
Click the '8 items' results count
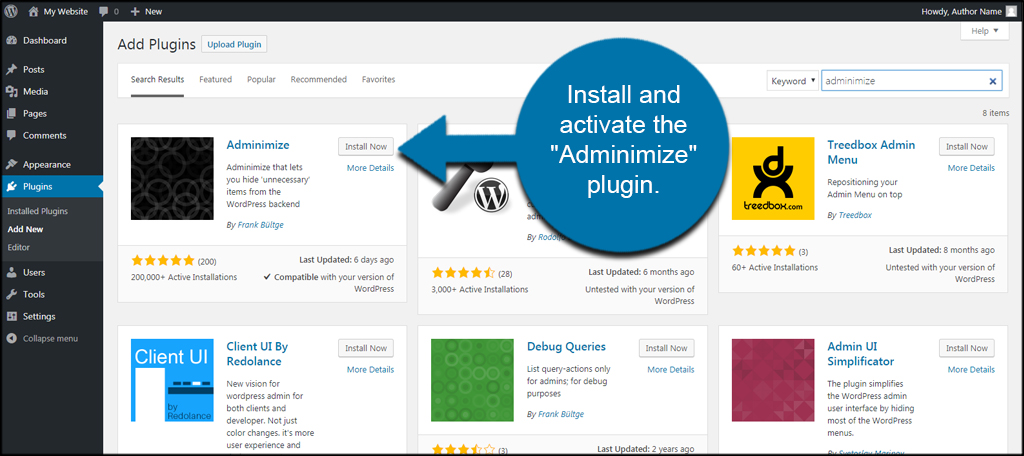[996, 113]
